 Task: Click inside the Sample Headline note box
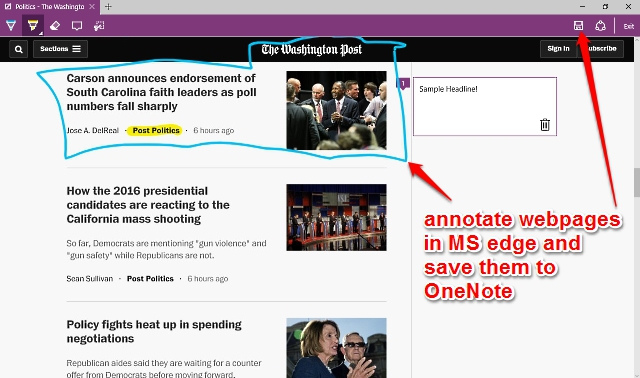pyautogui.click(x=484, y=106)
